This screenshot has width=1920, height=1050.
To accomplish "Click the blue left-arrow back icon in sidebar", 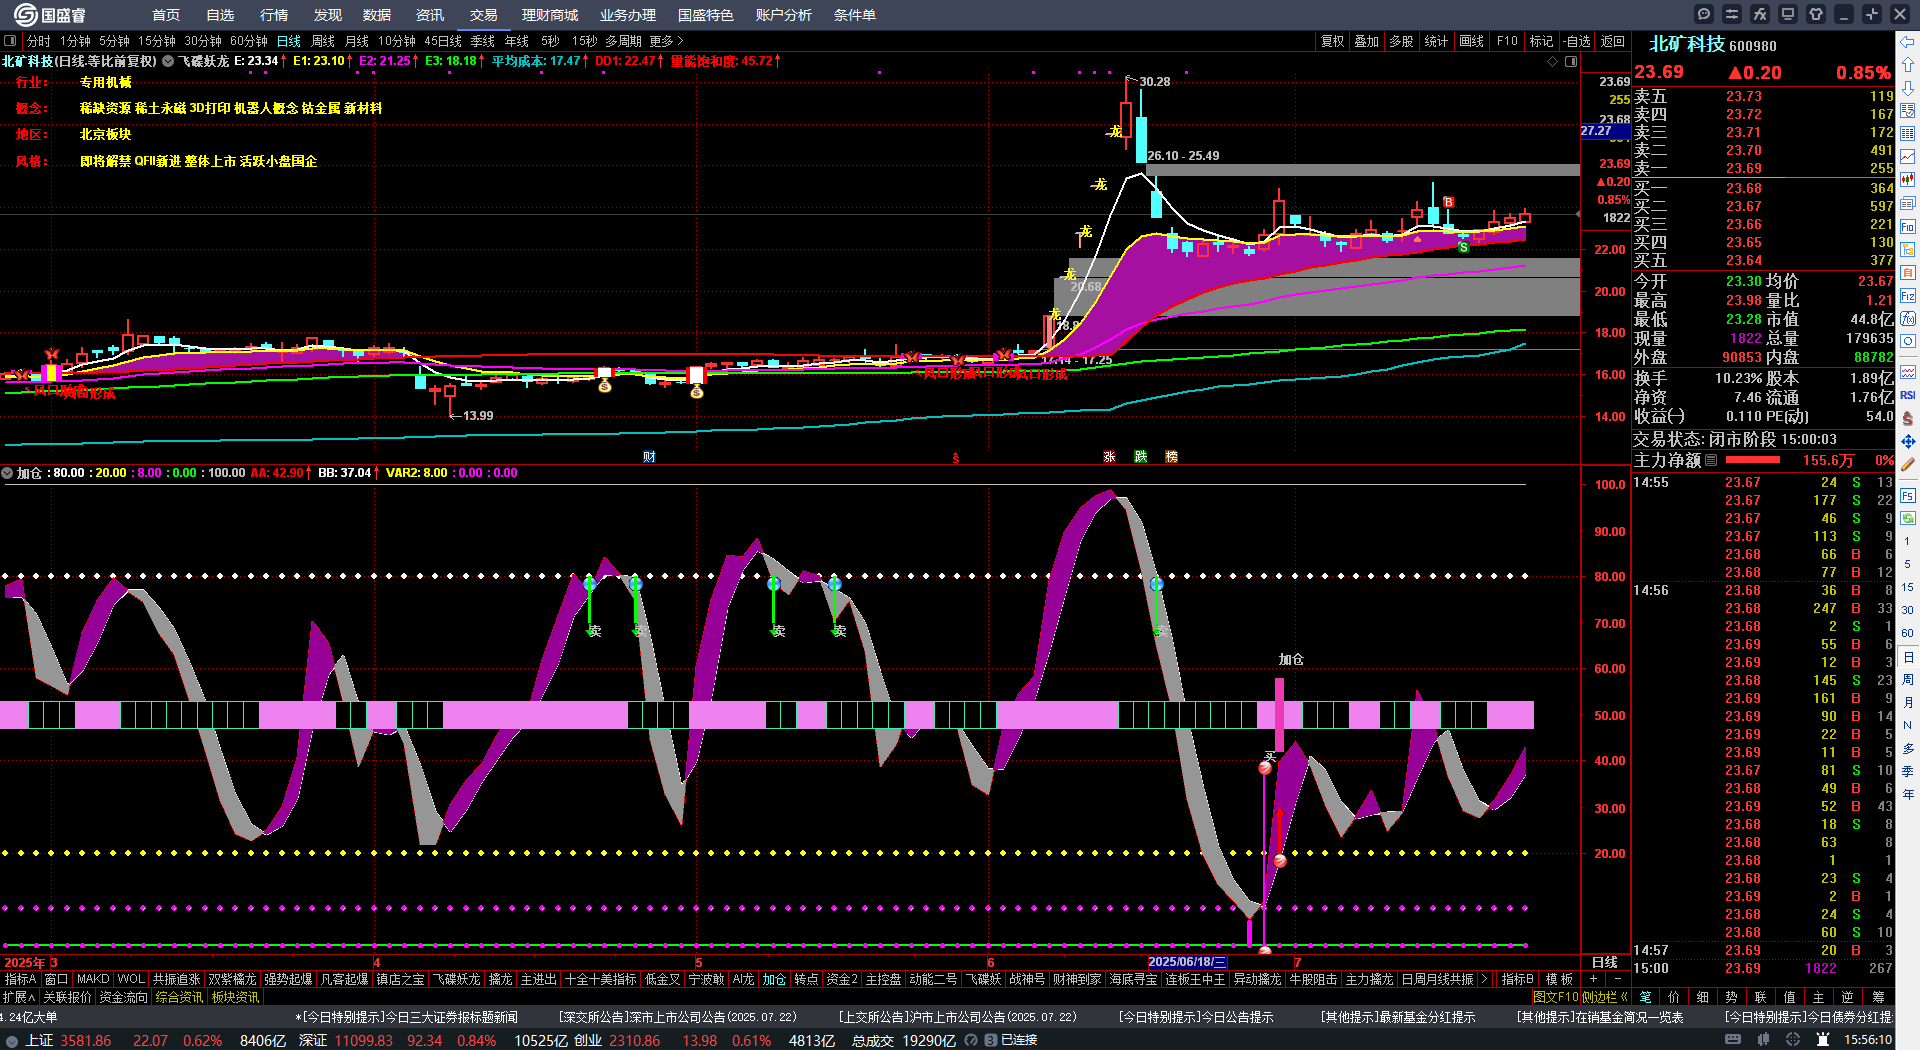I will tap(1908, 42).
